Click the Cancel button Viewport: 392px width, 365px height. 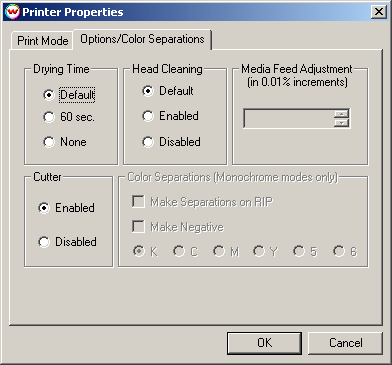tap(345, 343)
